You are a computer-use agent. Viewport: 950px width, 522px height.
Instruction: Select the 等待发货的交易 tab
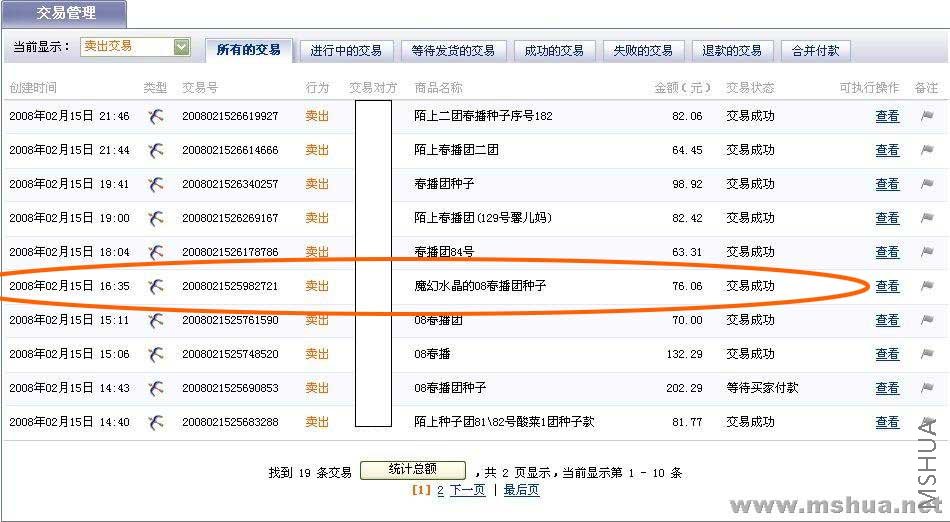pyautogui.click(x=453, y=50)
